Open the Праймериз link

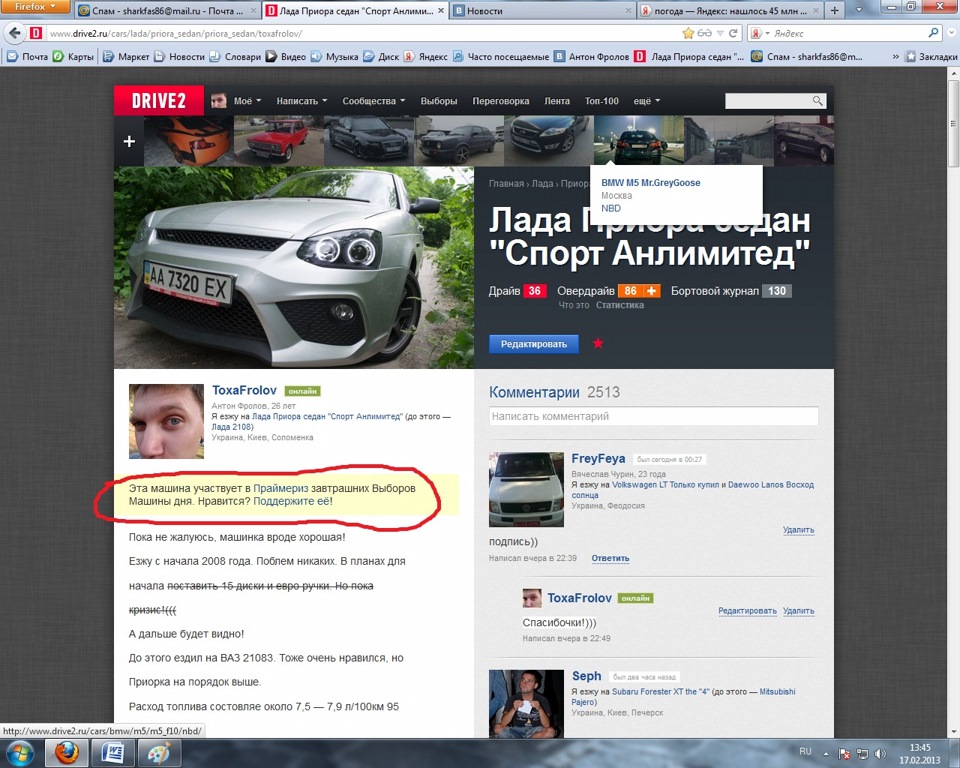tap(280, 488)
